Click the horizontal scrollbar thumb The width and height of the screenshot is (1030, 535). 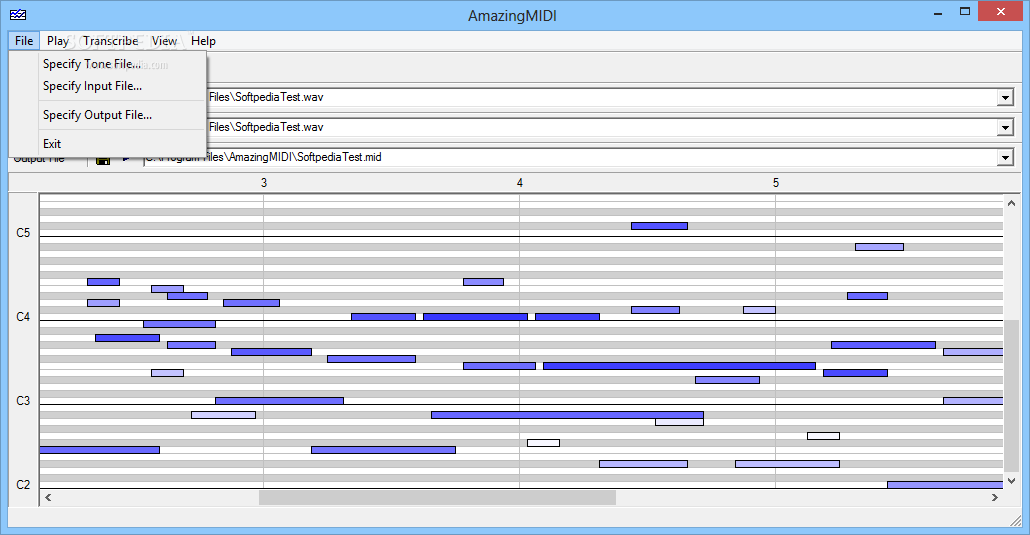click(x=437, y=498)
